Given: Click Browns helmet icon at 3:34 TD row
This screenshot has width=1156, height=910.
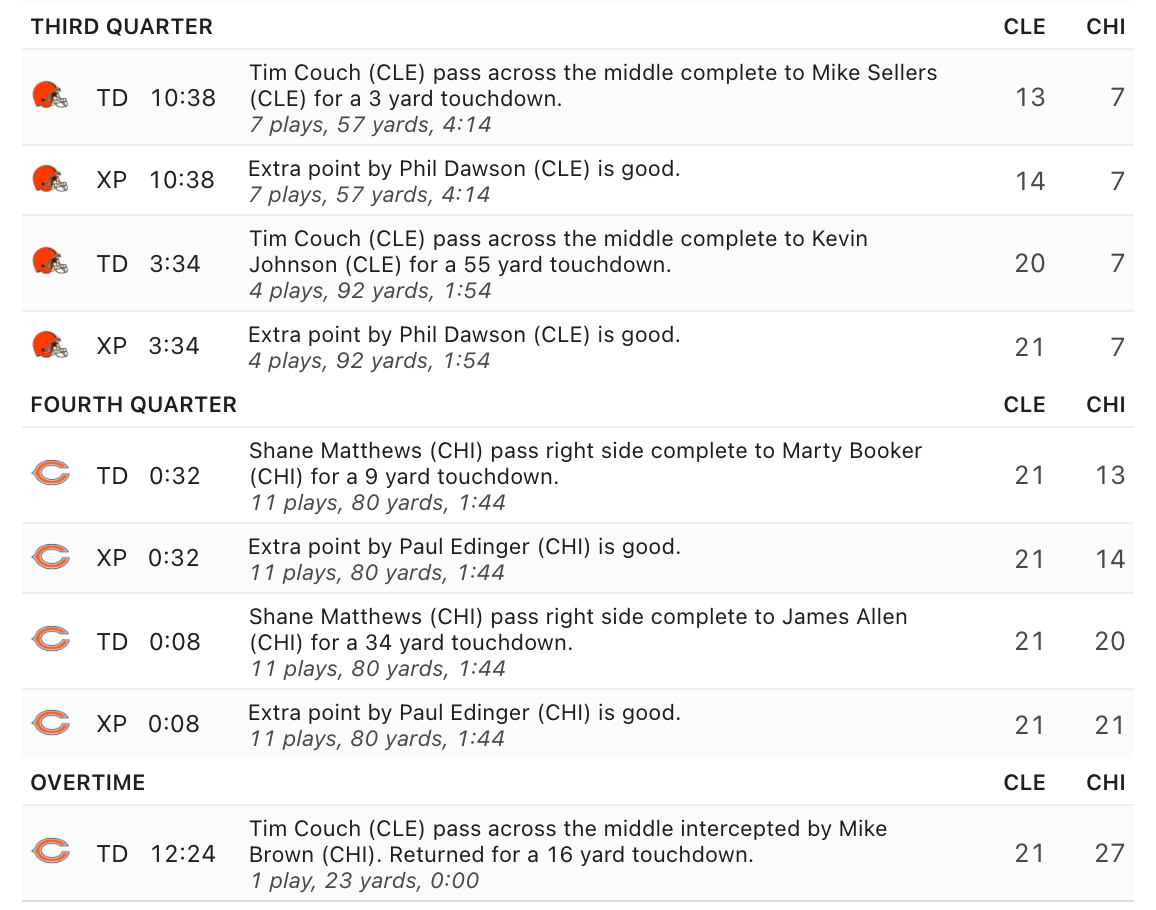Looking at the screenshot, I should (50, 263).
